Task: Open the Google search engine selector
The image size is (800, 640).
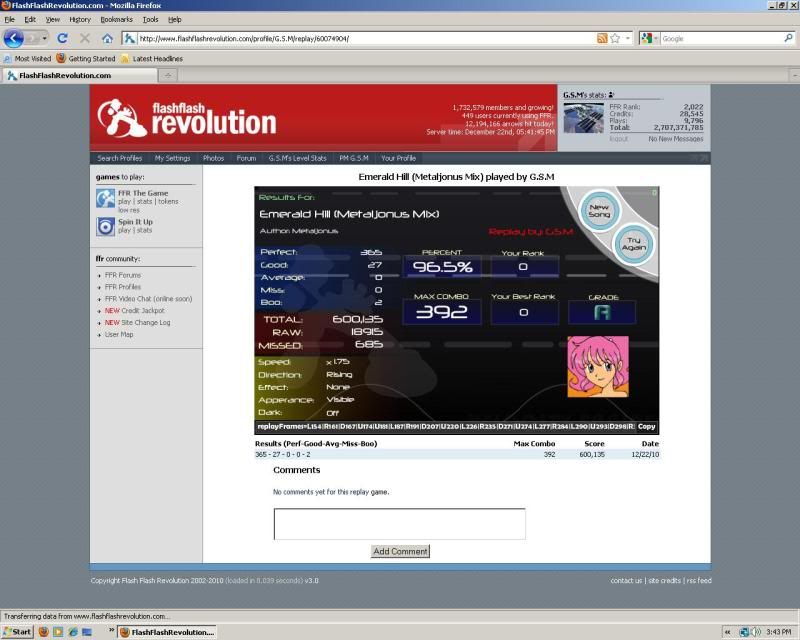Action: [x=649, y=38]
